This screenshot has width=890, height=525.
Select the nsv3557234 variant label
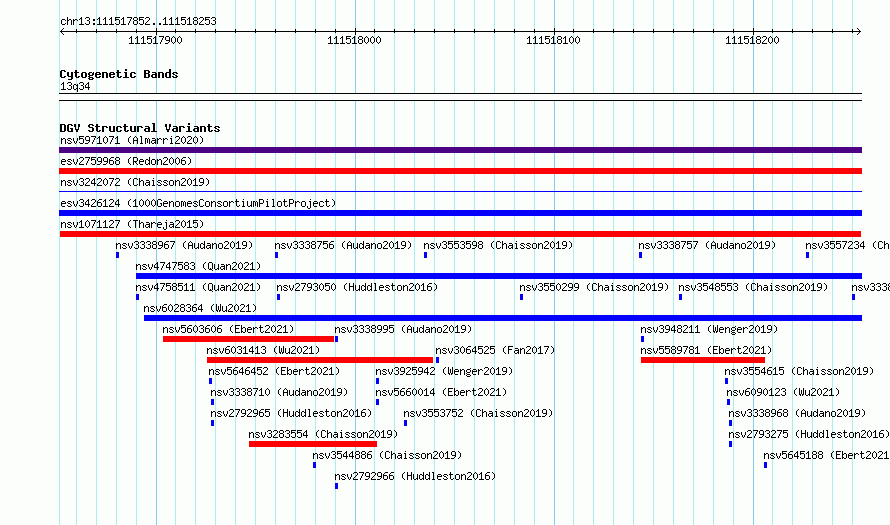[847, 245]
